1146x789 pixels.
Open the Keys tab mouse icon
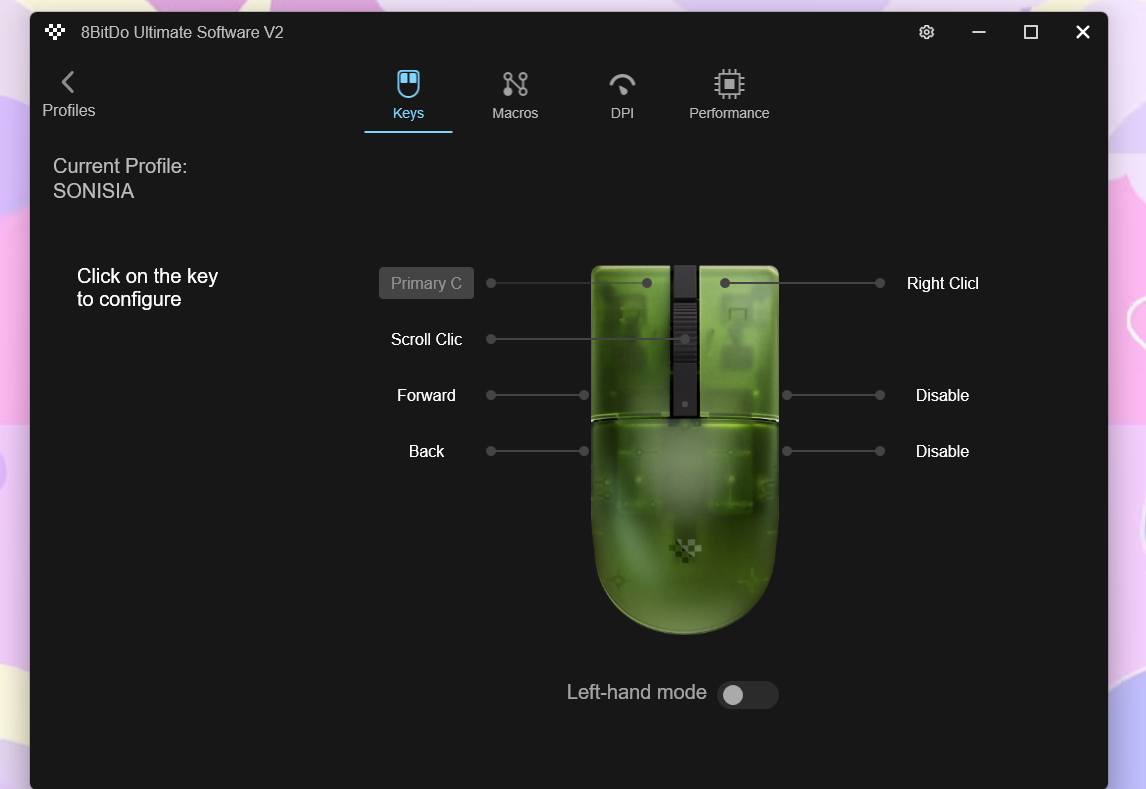click(x=408, y=84)
